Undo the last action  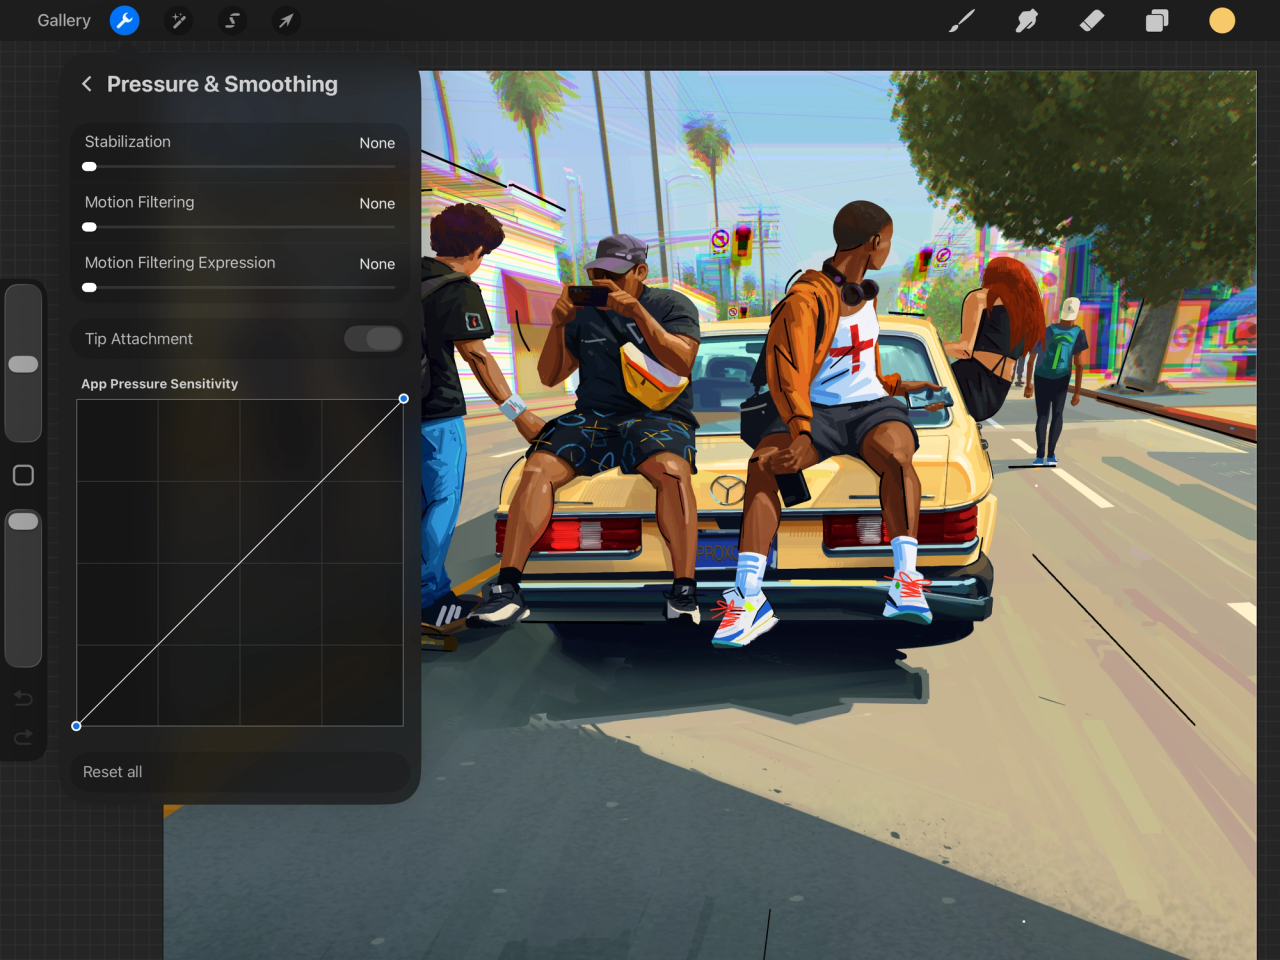coord(23,698)
